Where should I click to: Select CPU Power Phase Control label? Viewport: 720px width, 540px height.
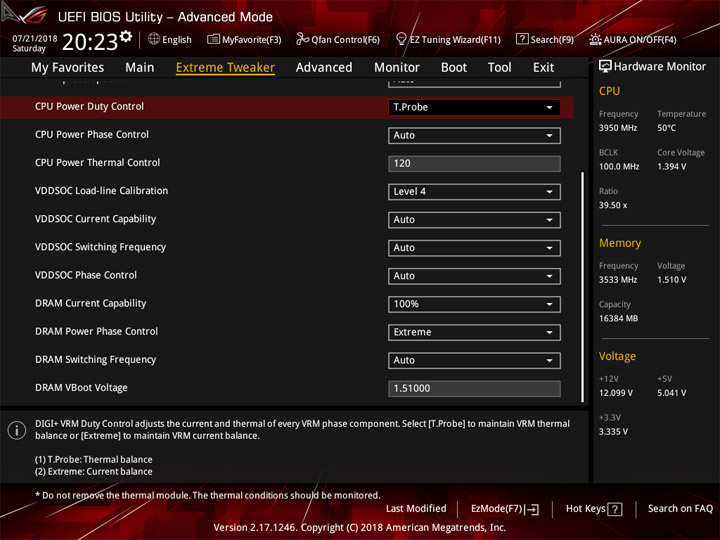click(92, 135)
